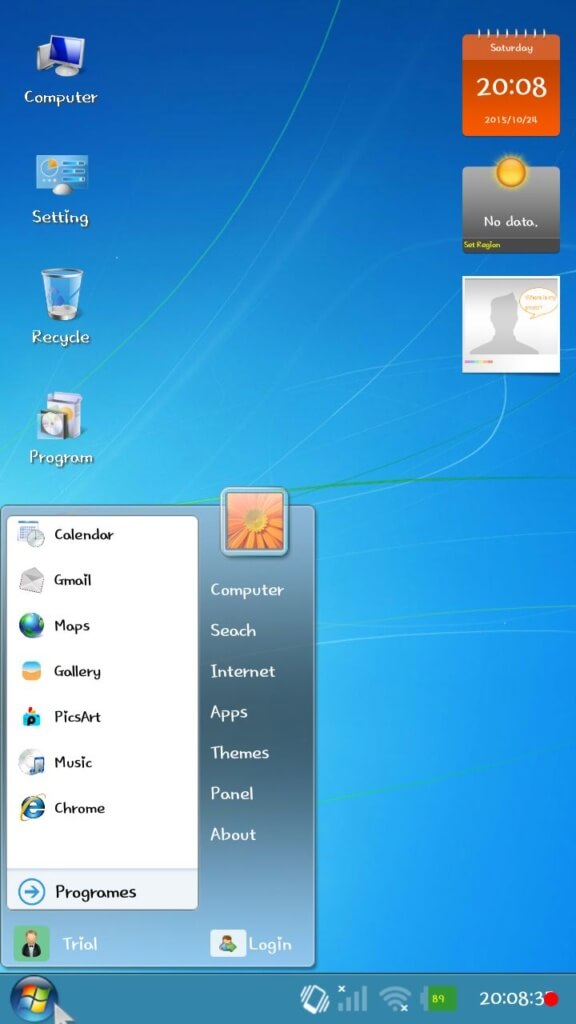Click the Gmail envelope icon
The image size is (576, 1024).
coord(31,580)
